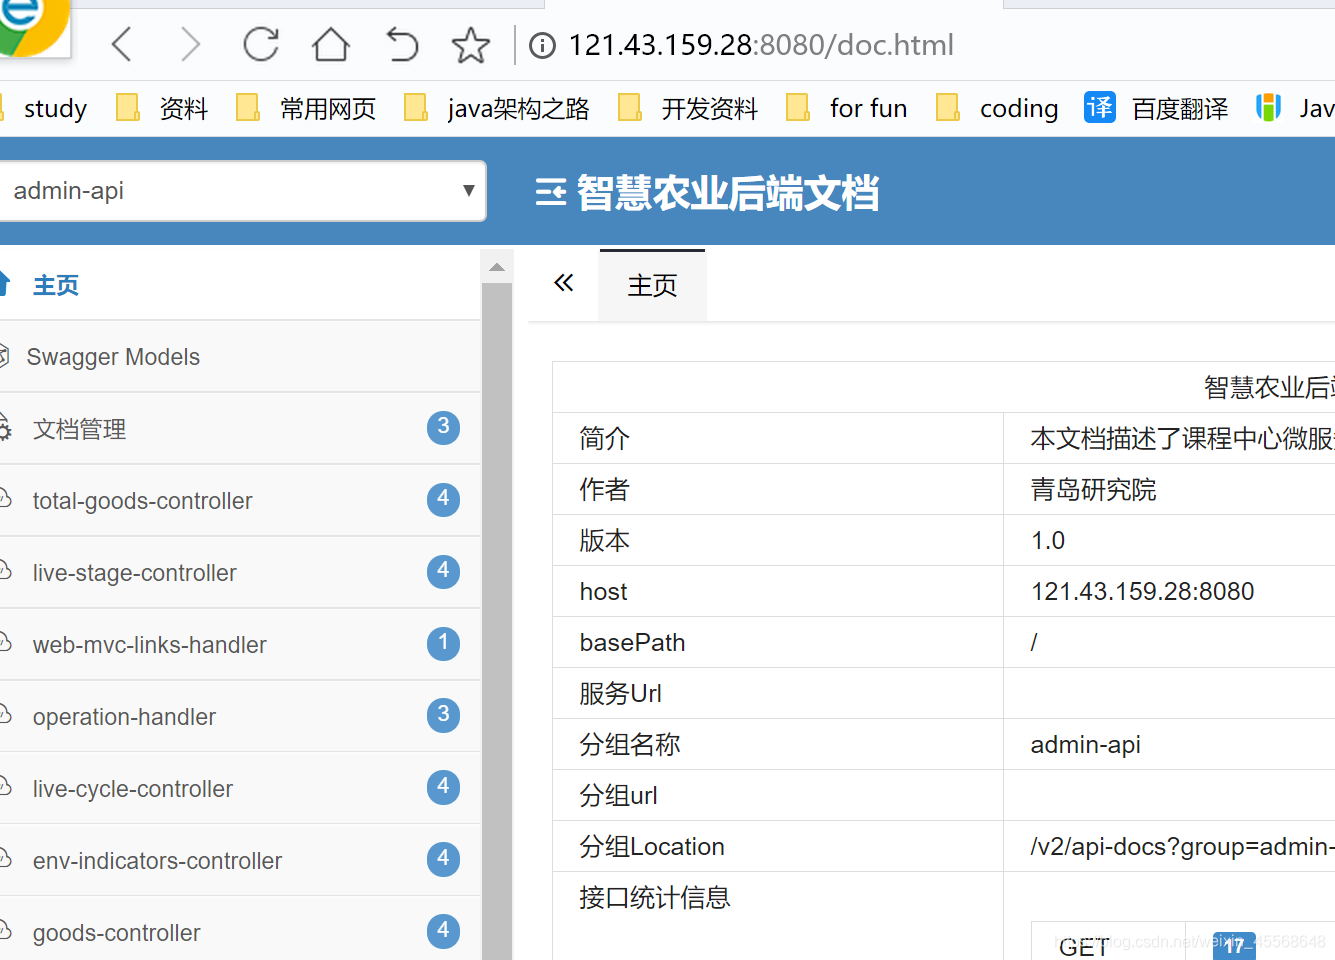This screenshot has height=960, width=1335.
Task: Open the coding bookmark folder icon
Action: click(947, 107)
